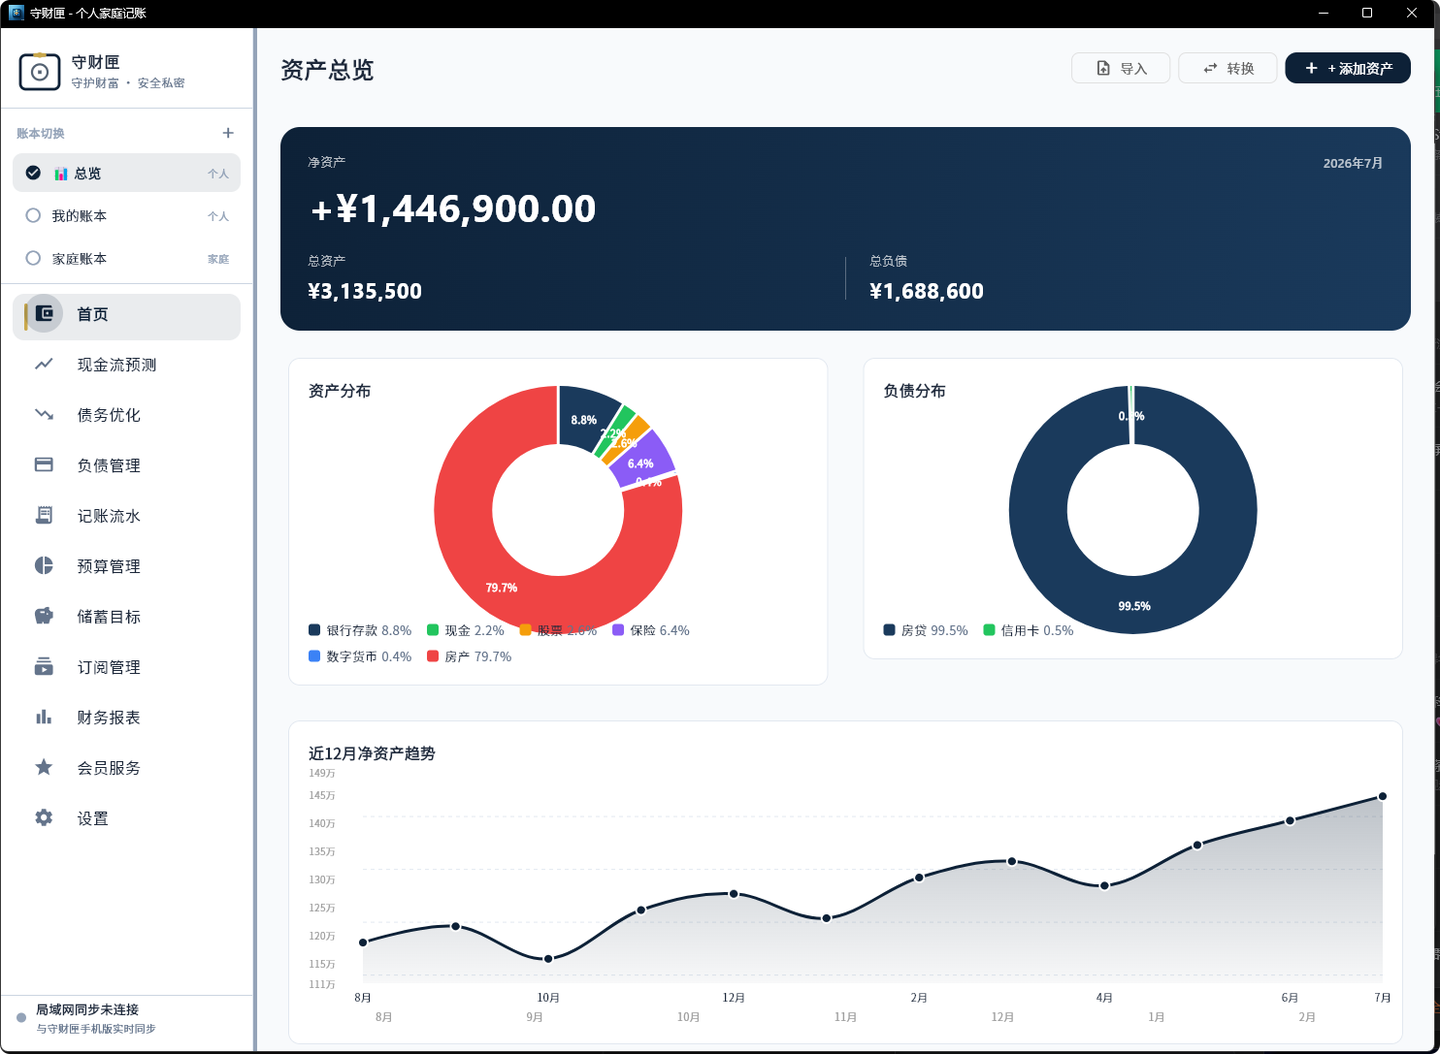Click the trend-down icon for 债务优化
Viewport: 1440px width, 1054px height.
pos(44,414)
